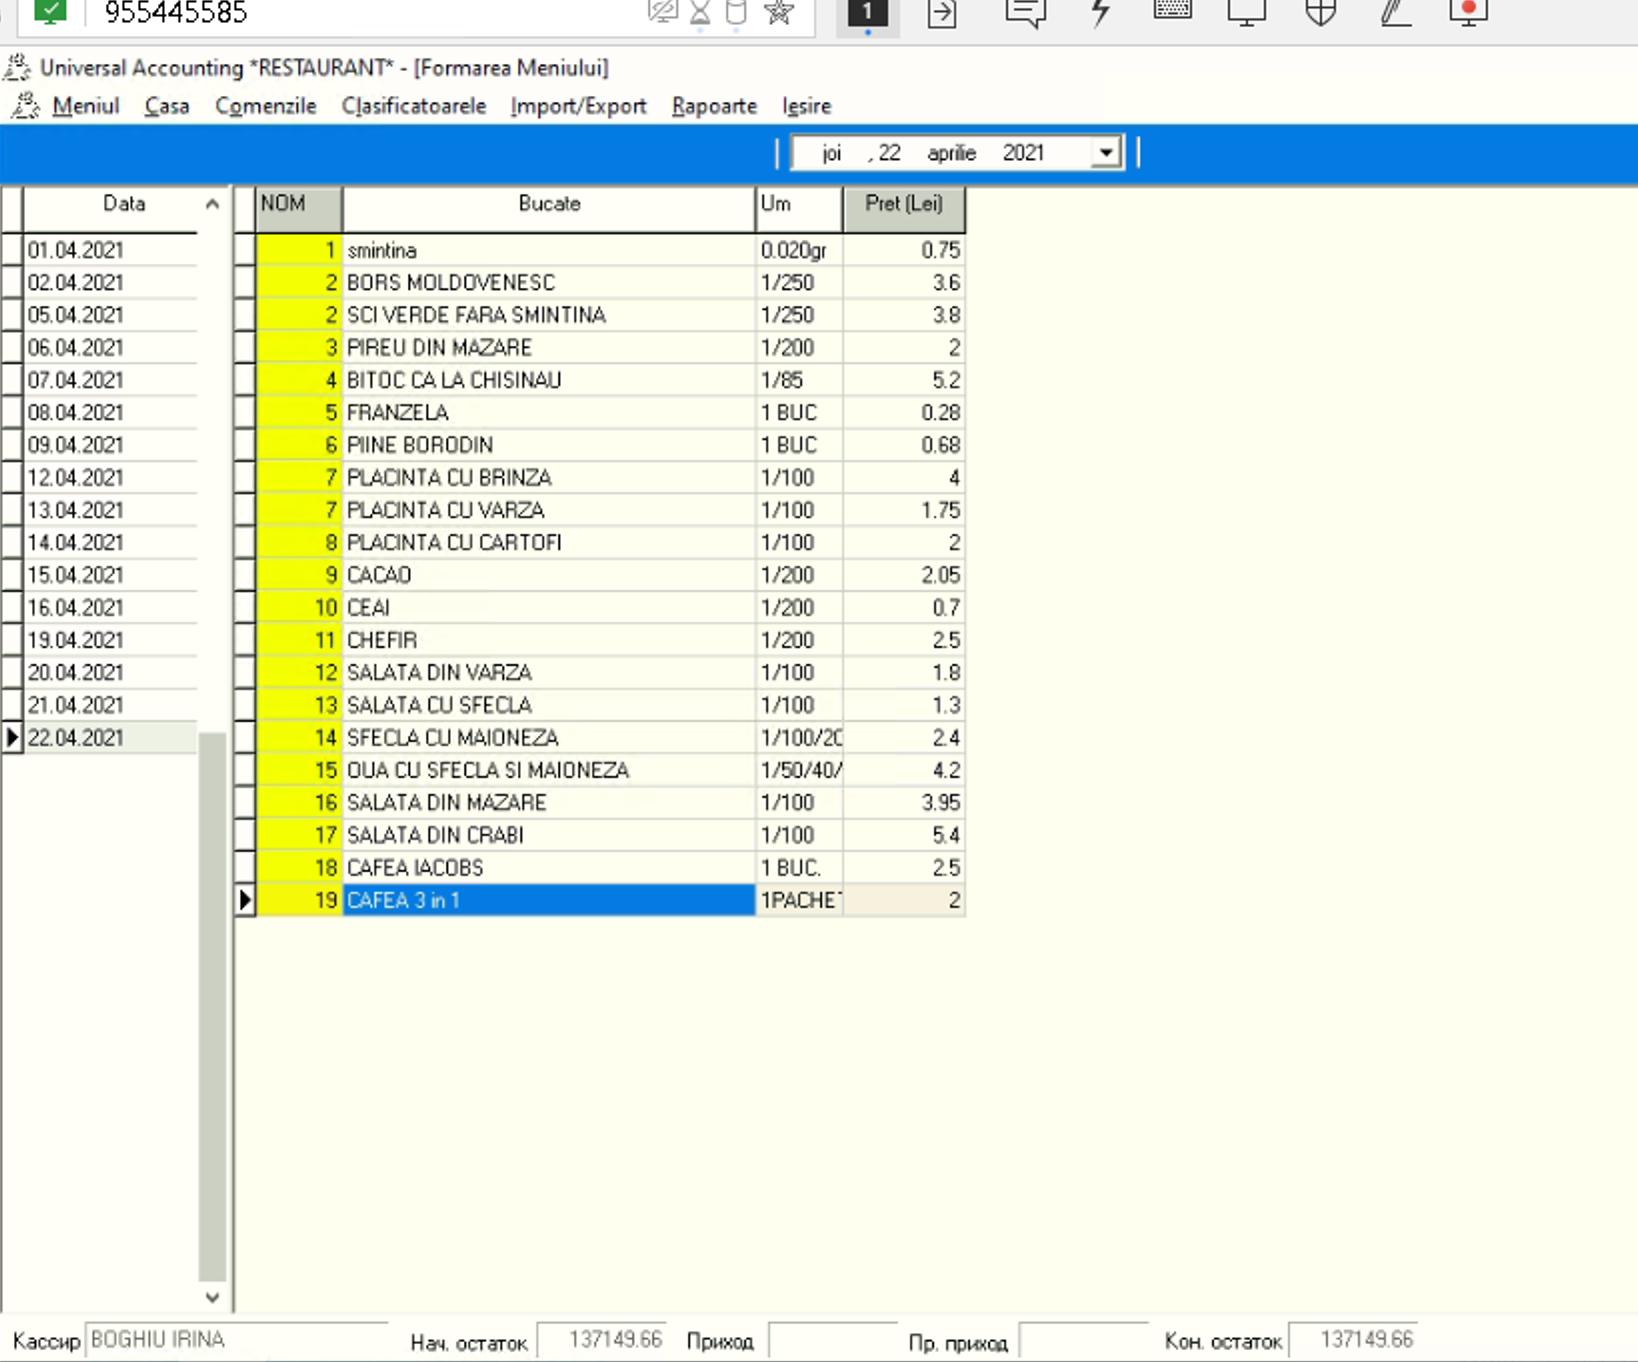1638x1362 pixels.
Task: Tick the row selector beside CACAO
Action: [x=245, y=575]
